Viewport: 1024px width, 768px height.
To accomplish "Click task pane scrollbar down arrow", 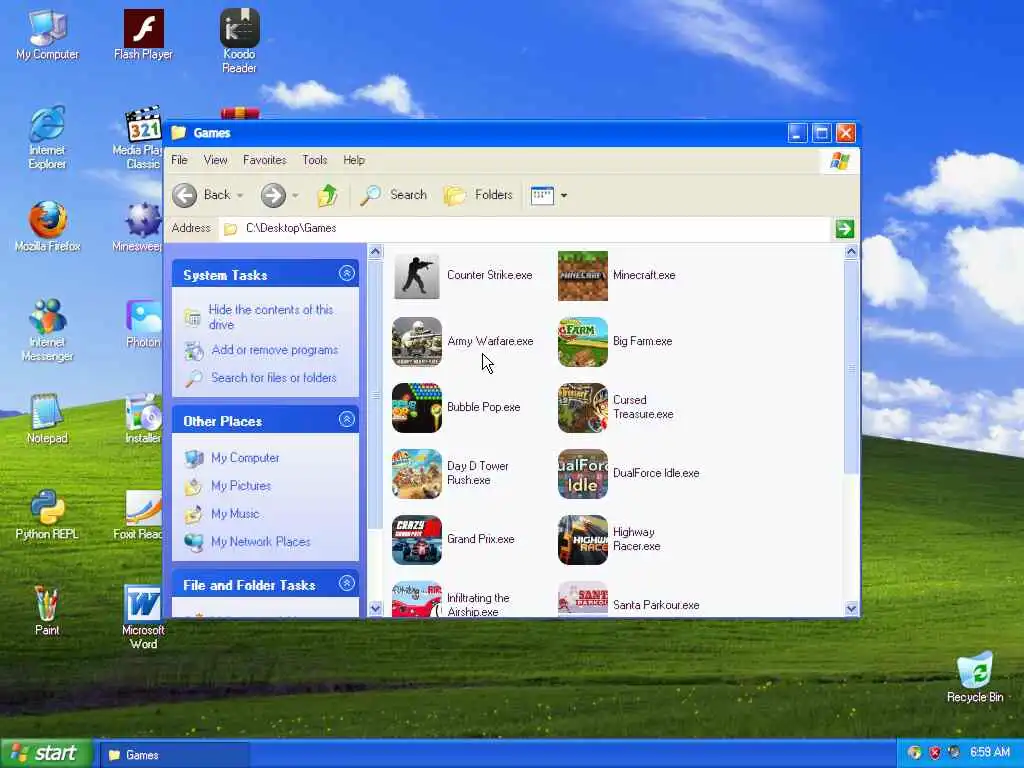I will [376, 609].
